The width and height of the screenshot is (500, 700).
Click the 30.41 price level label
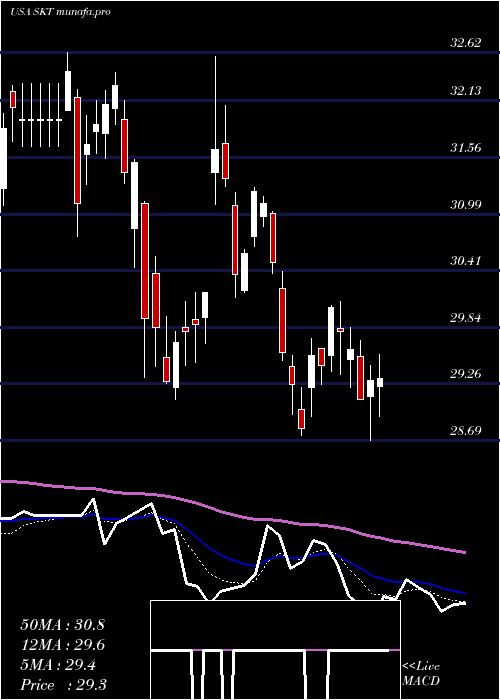pyautogui.click(x=466, y=260)
